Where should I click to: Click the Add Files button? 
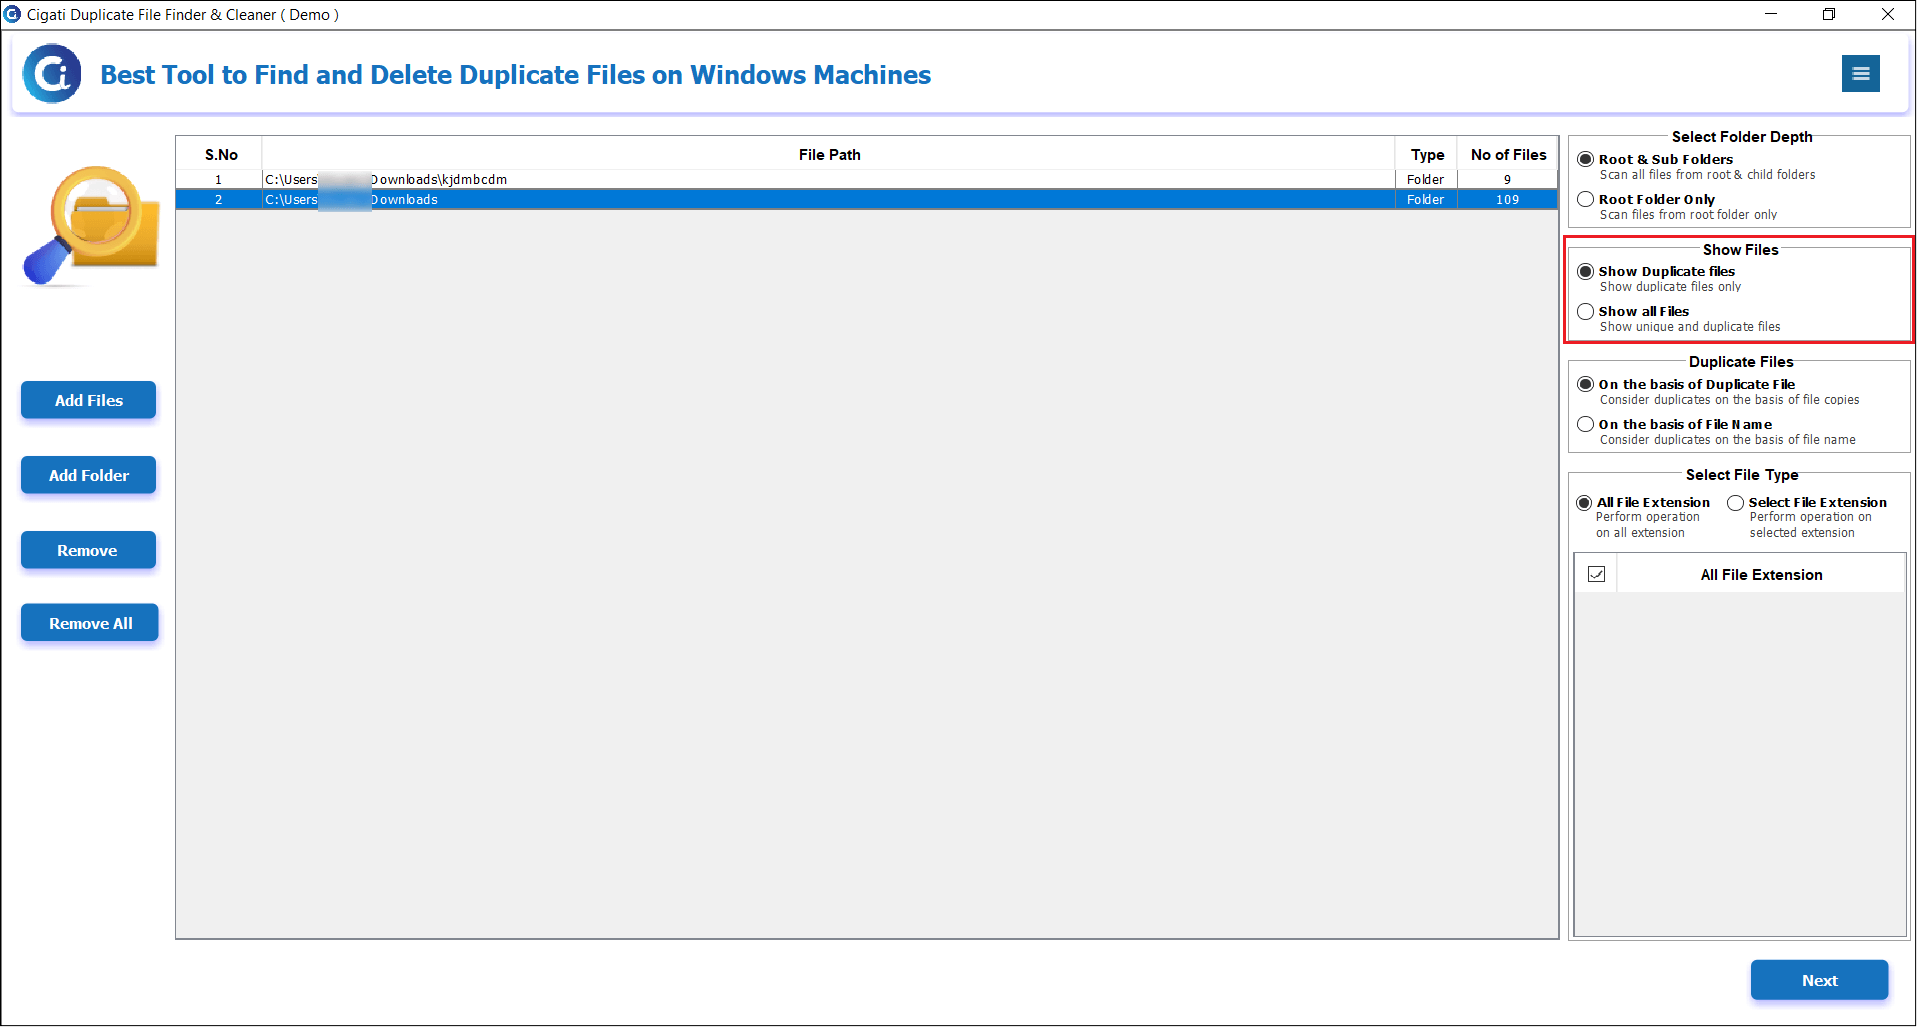[x=89, y=400]
